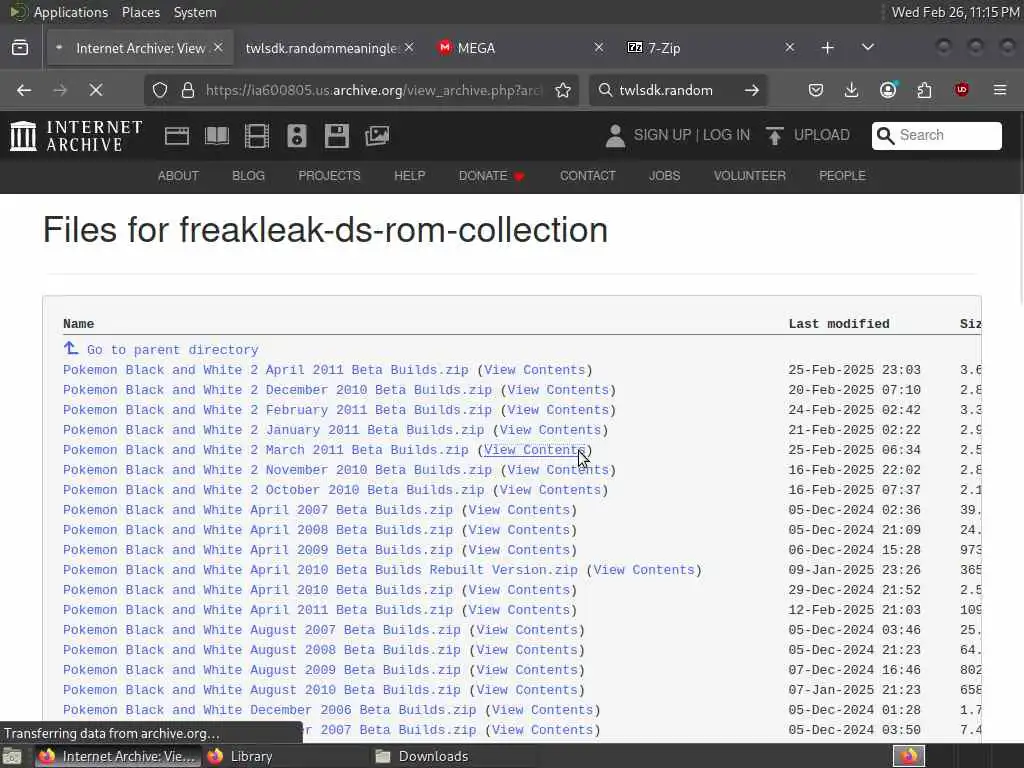Click the uBlock Origin extension icon
Screen dimensions: 1024x768
(x=962, y=90)
